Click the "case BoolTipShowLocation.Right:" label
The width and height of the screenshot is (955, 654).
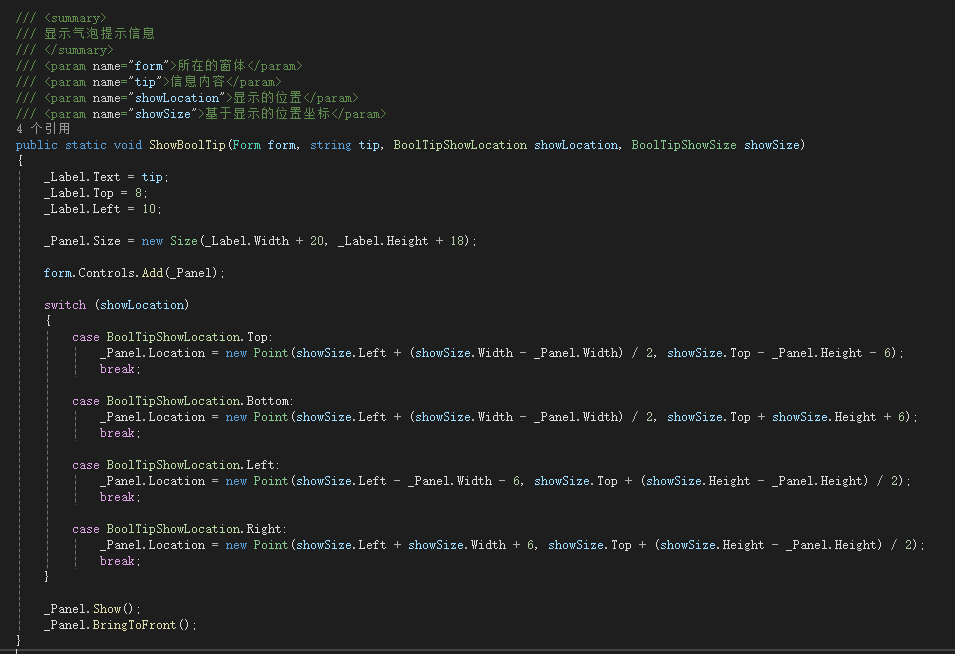tap(179, 529)
